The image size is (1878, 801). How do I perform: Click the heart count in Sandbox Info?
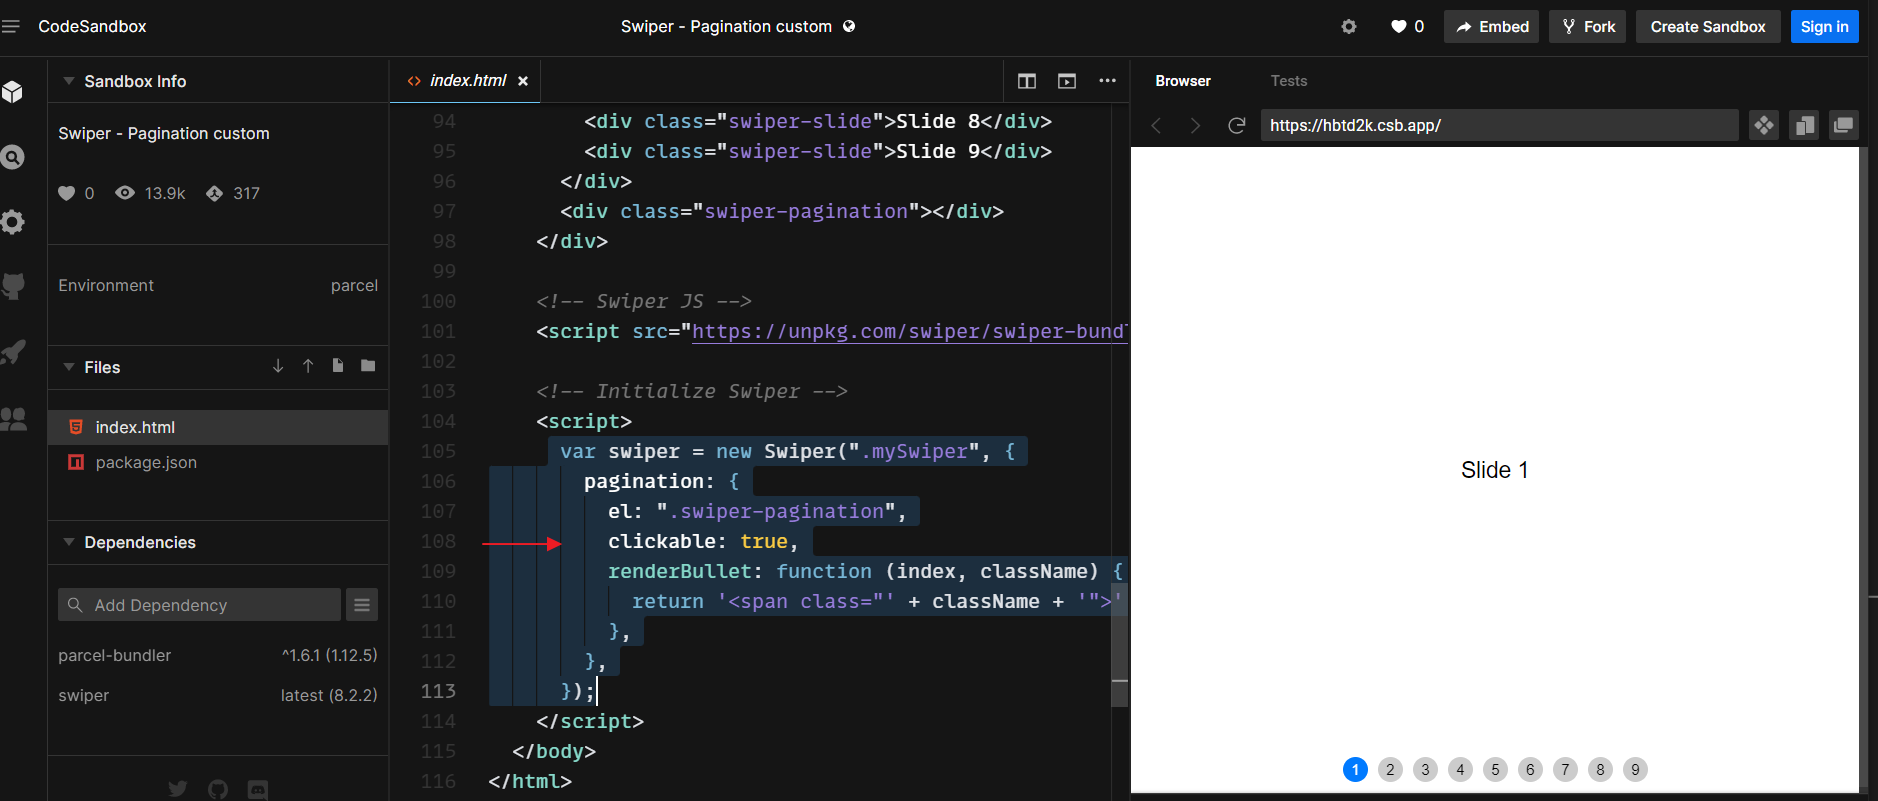[x=76, y=193]
